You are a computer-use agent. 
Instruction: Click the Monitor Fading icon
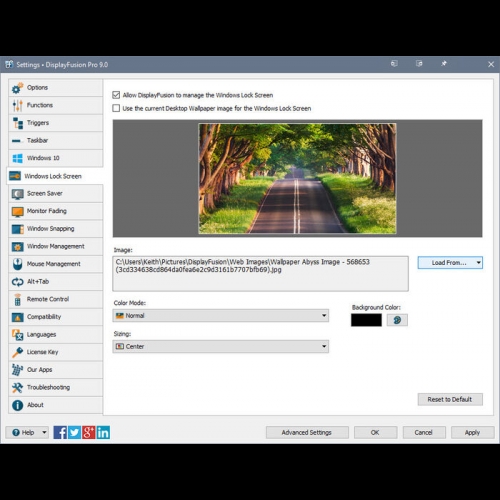point(17,211)
